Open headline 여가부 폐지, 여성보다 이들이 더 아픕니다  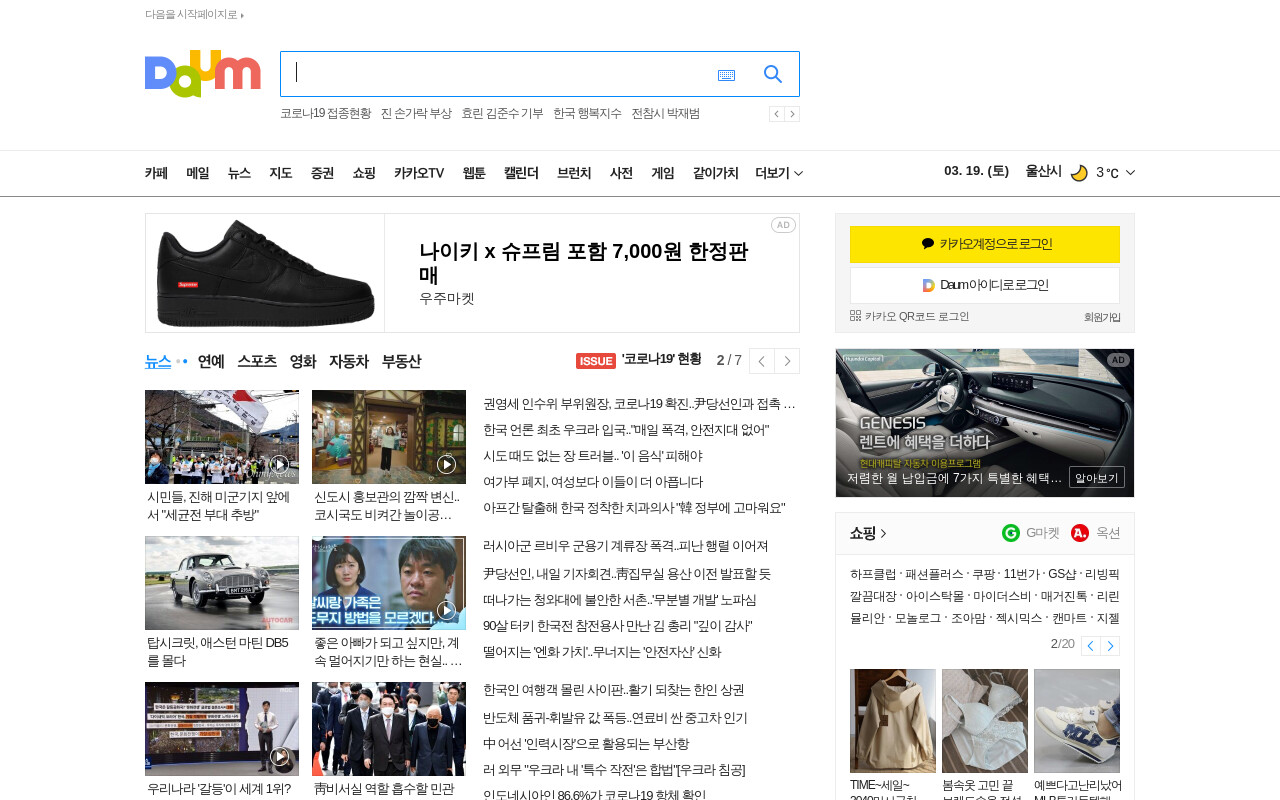pos(593,482)
